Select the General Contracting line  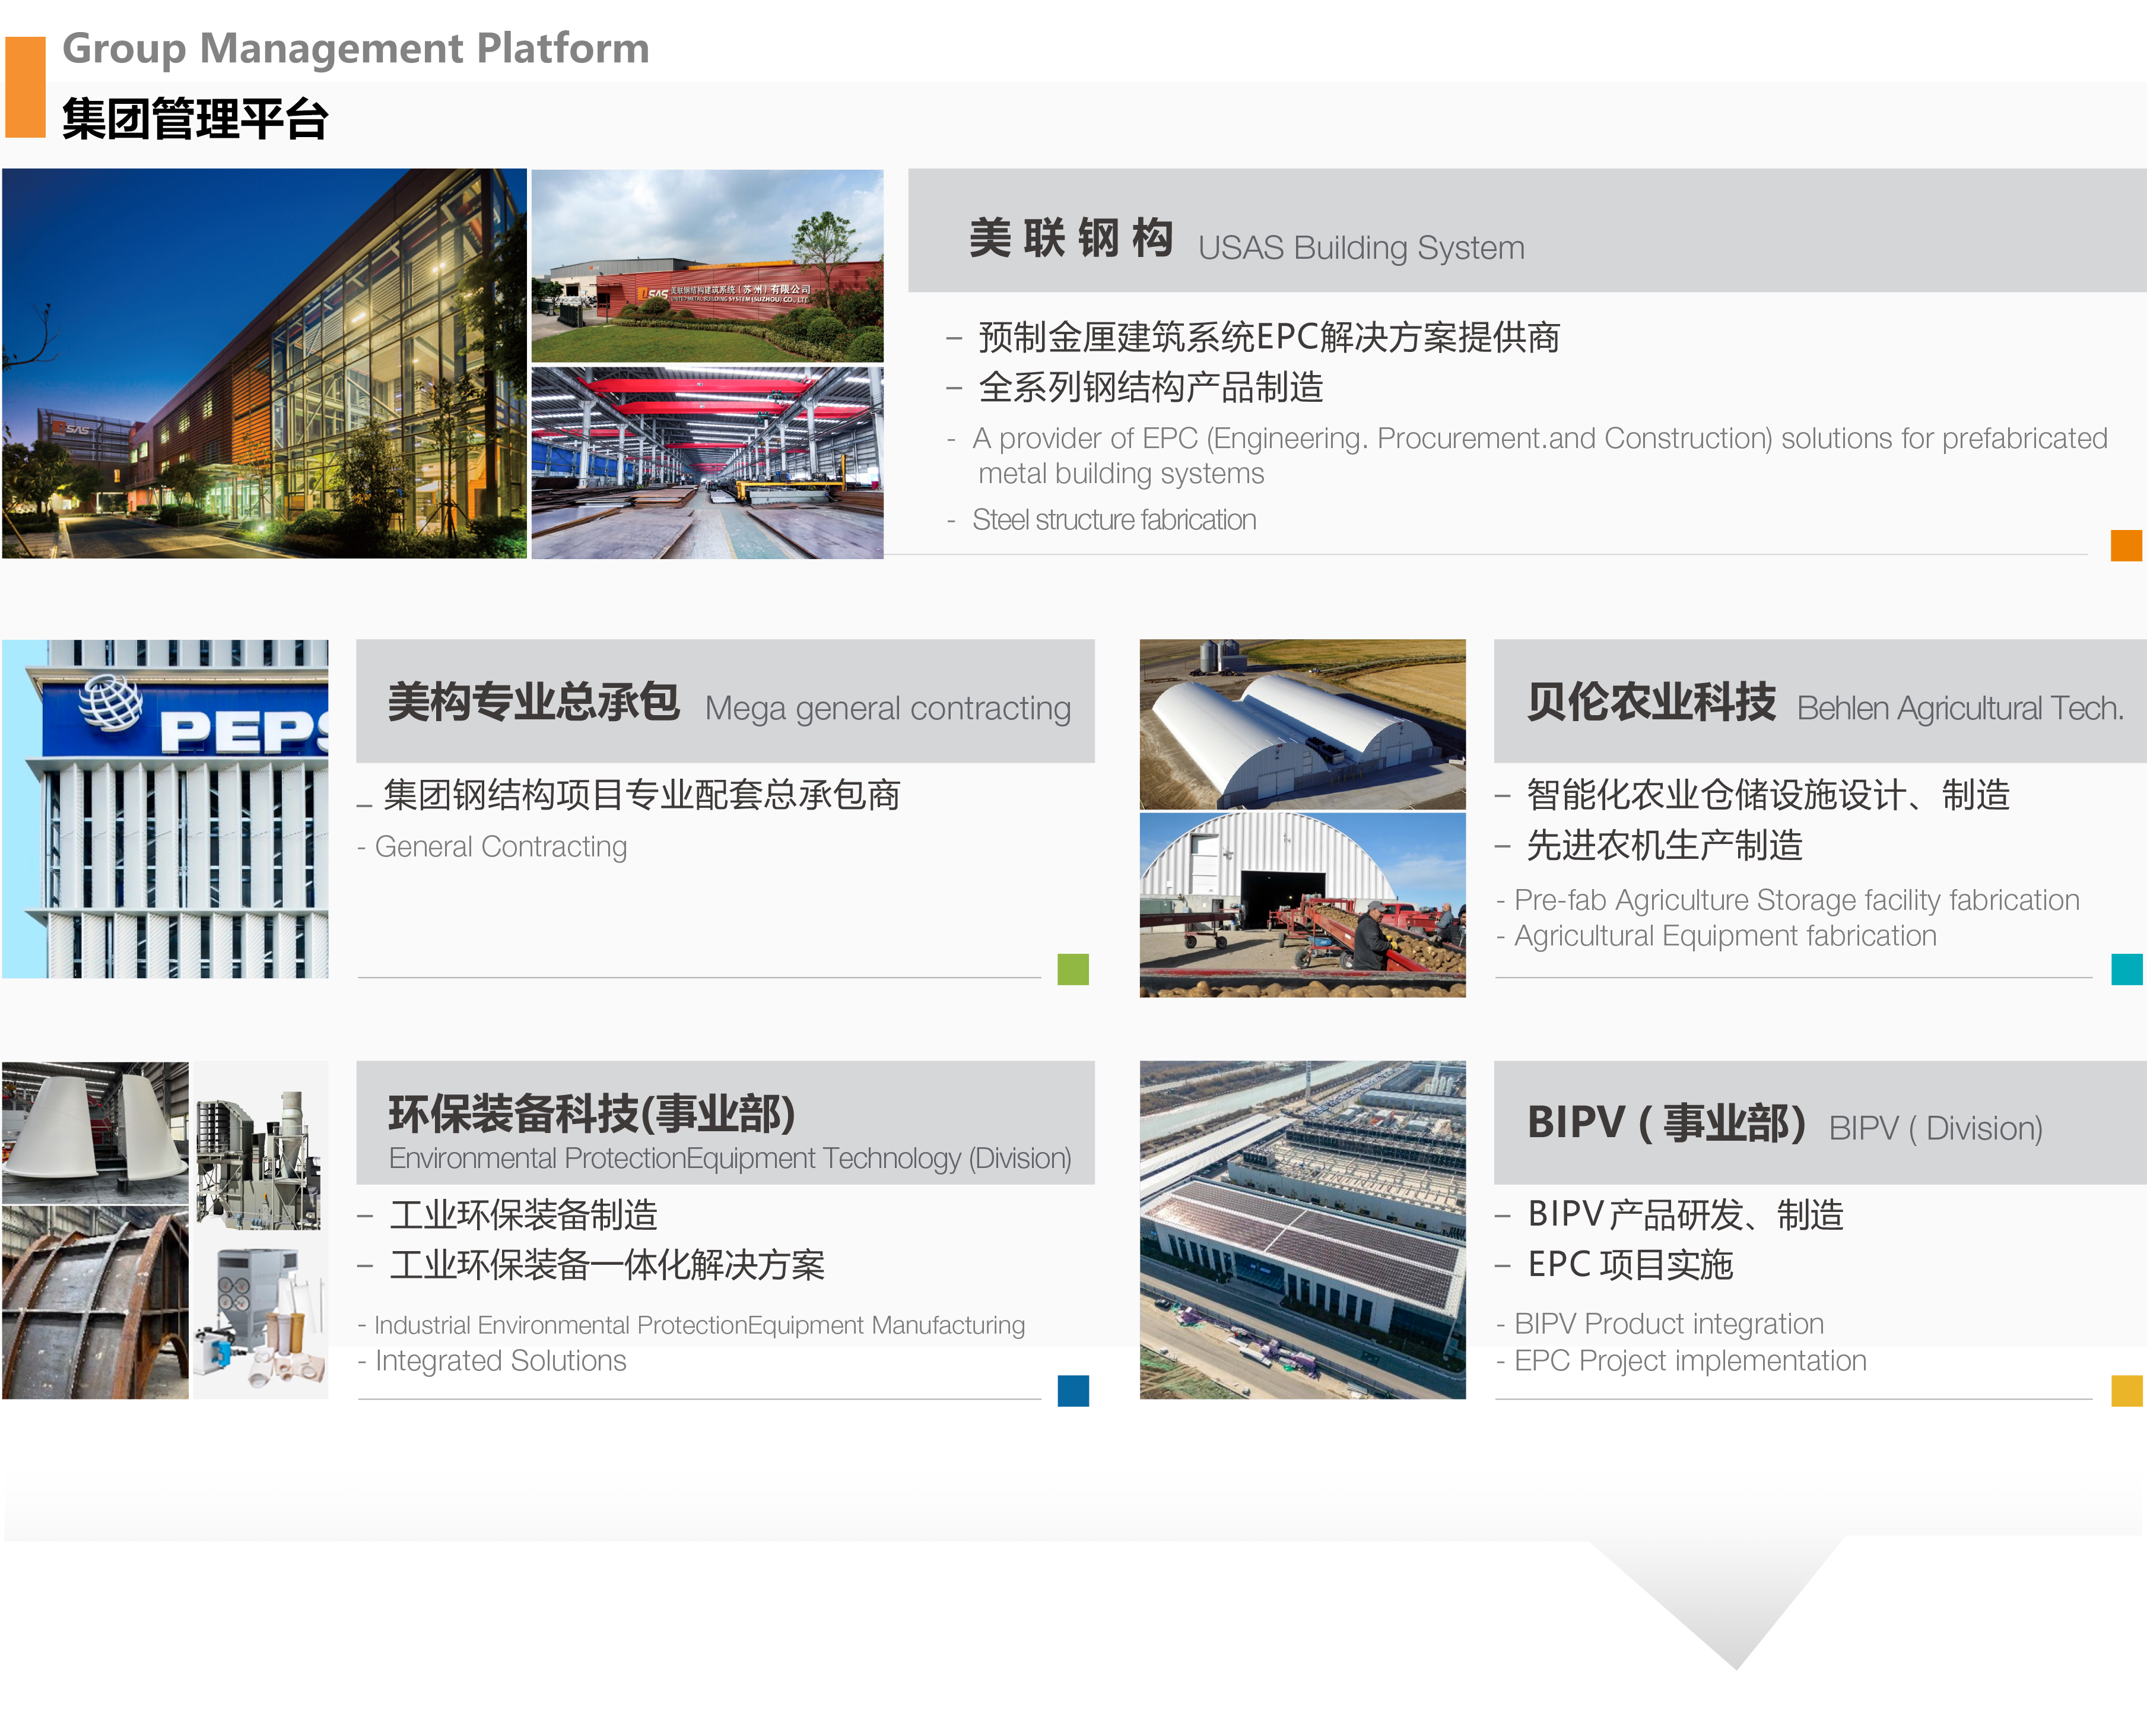pos(501,847)
